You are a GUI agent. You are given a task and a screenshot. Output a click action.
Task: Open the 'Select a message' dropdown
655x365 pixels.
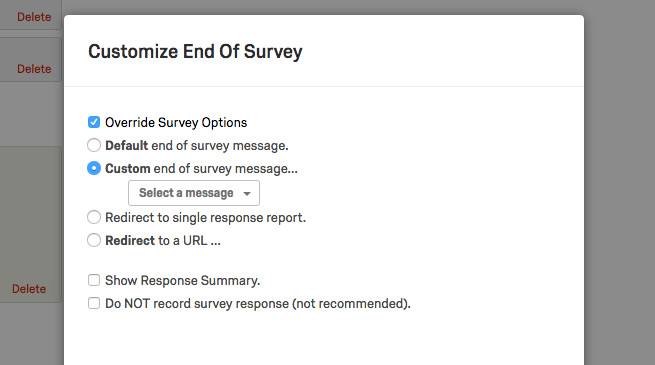point(194,193)
